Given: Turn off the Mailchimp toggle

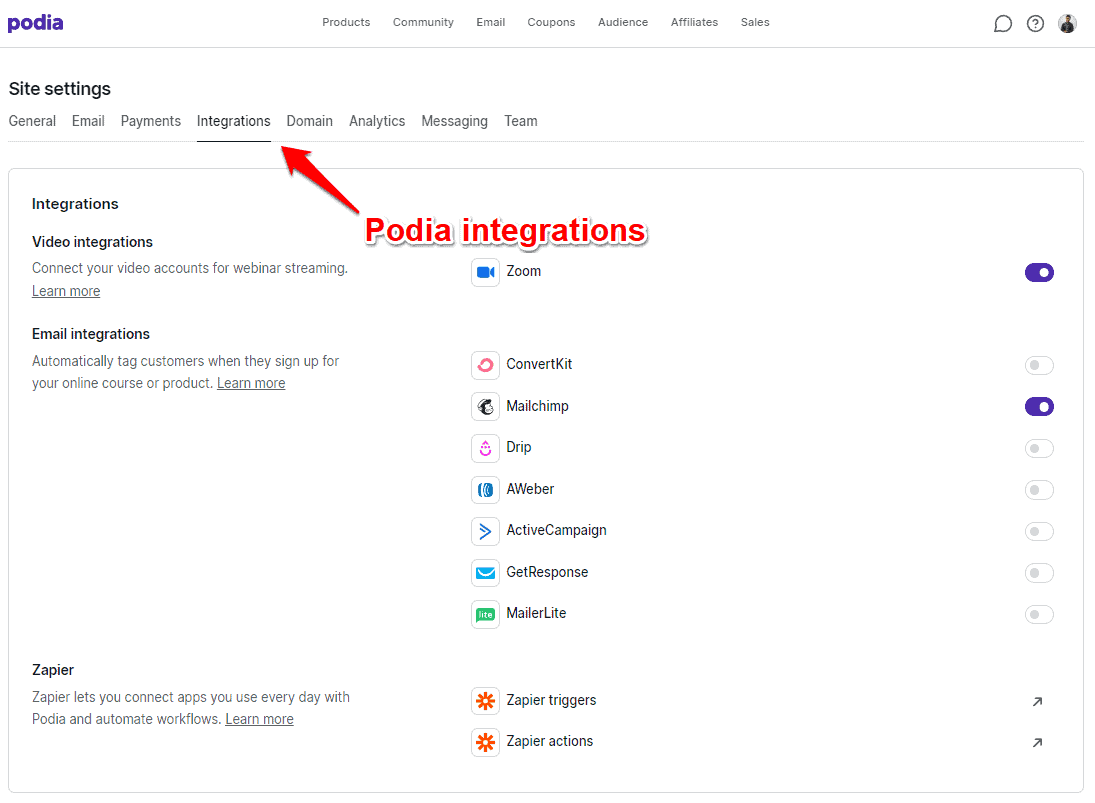Looking at the screenshot, I should click(x=1039, y=406).
